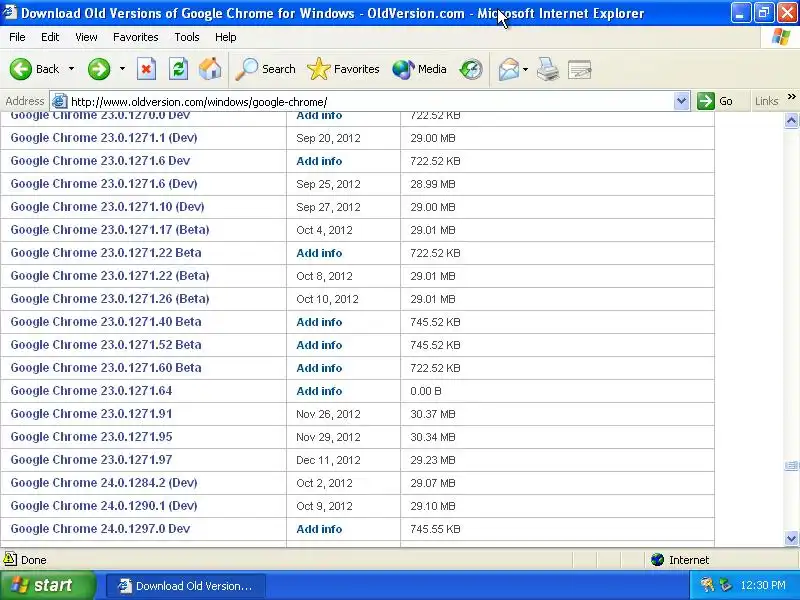The height and width of the screenshot is (600, 800).
Task: Open Google Chrome 23.0.1271.95 link
Action: coord(91,437)
